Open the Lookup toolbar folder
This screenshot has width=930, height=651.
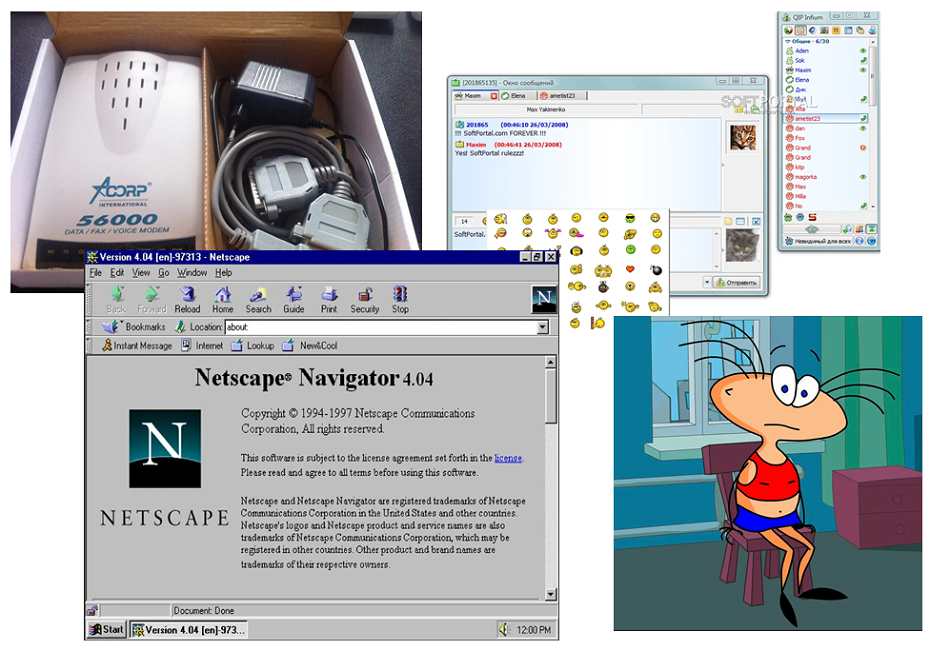coord(253,345)
